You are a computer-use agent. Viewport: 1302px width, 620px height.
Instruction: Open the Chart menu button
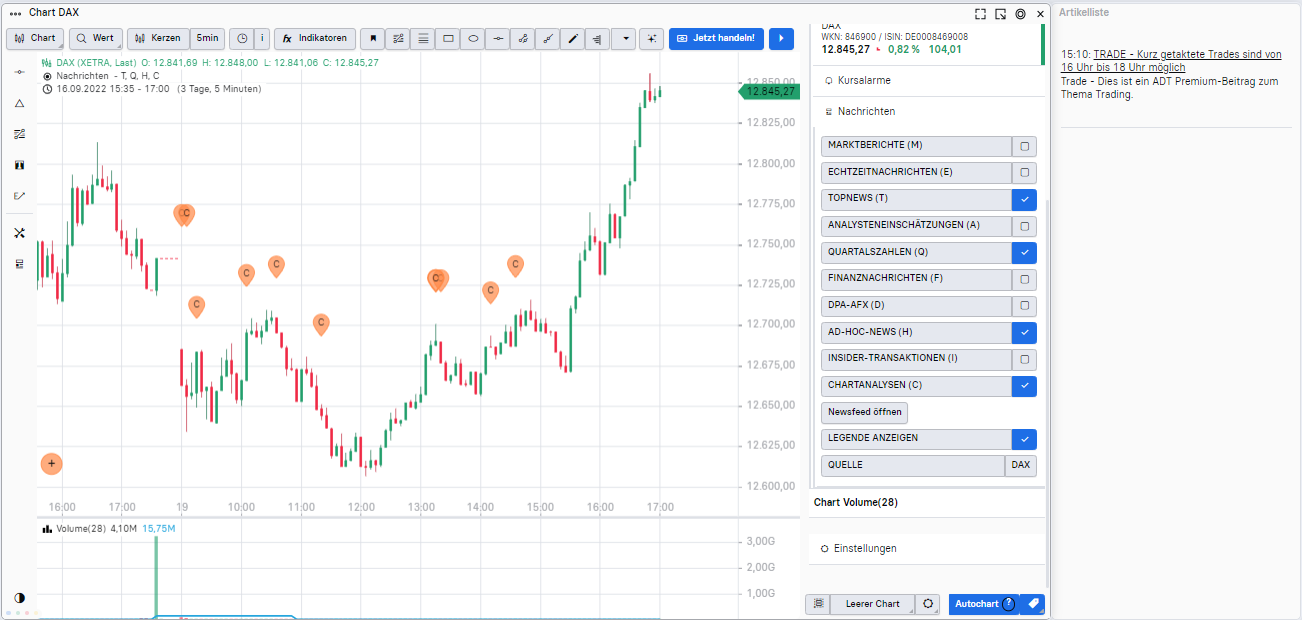[35, 38]
